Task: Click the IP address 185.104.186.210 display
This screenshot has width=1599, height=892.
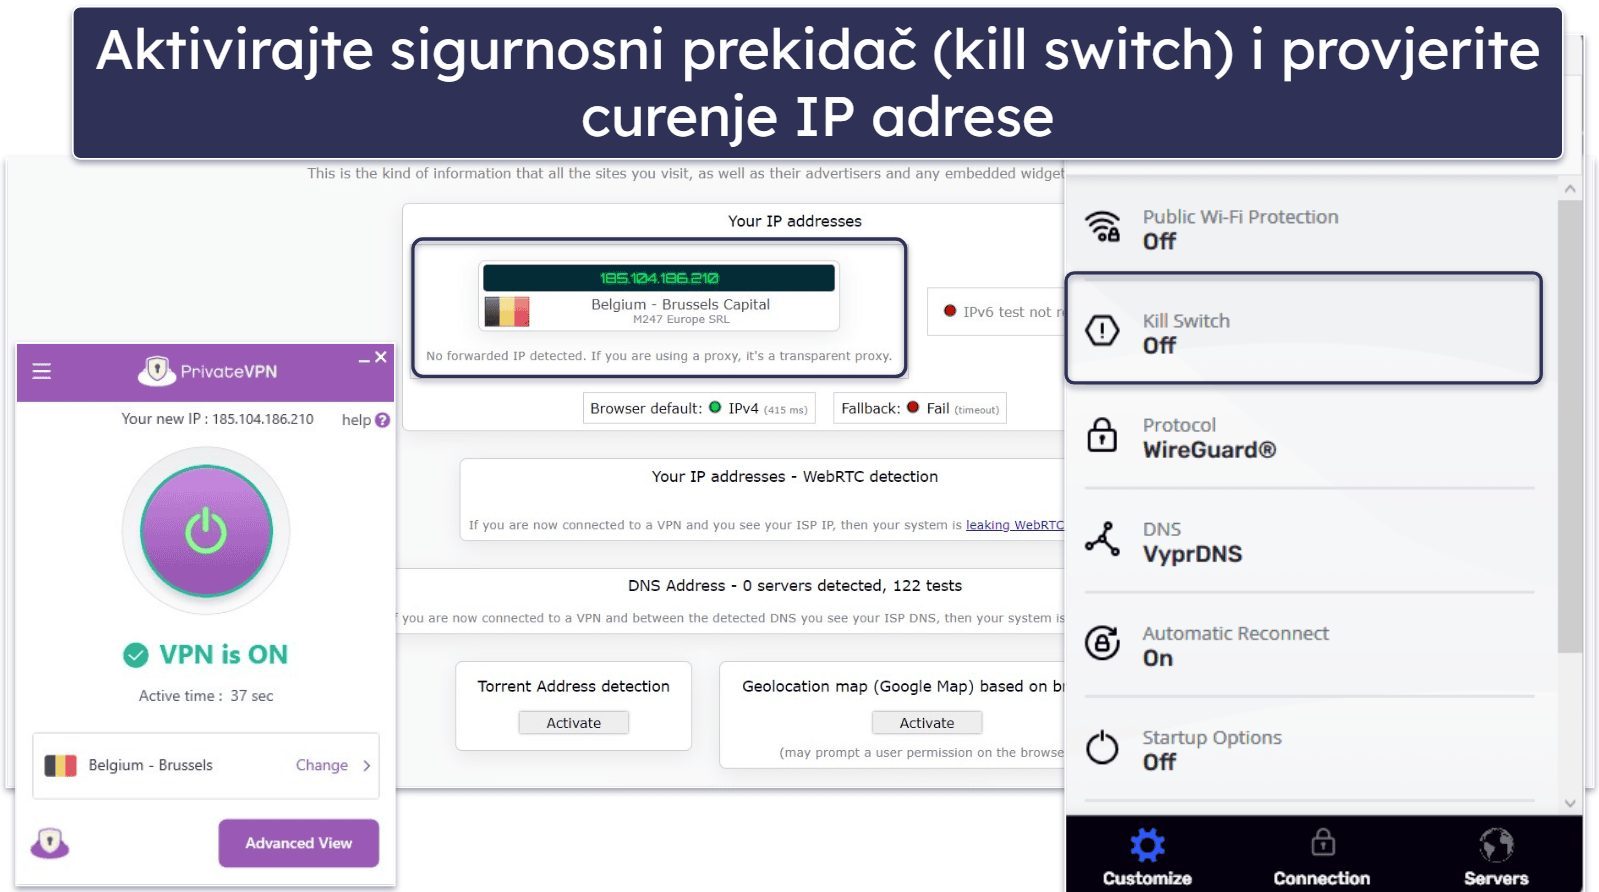Action: pos(659,278)
